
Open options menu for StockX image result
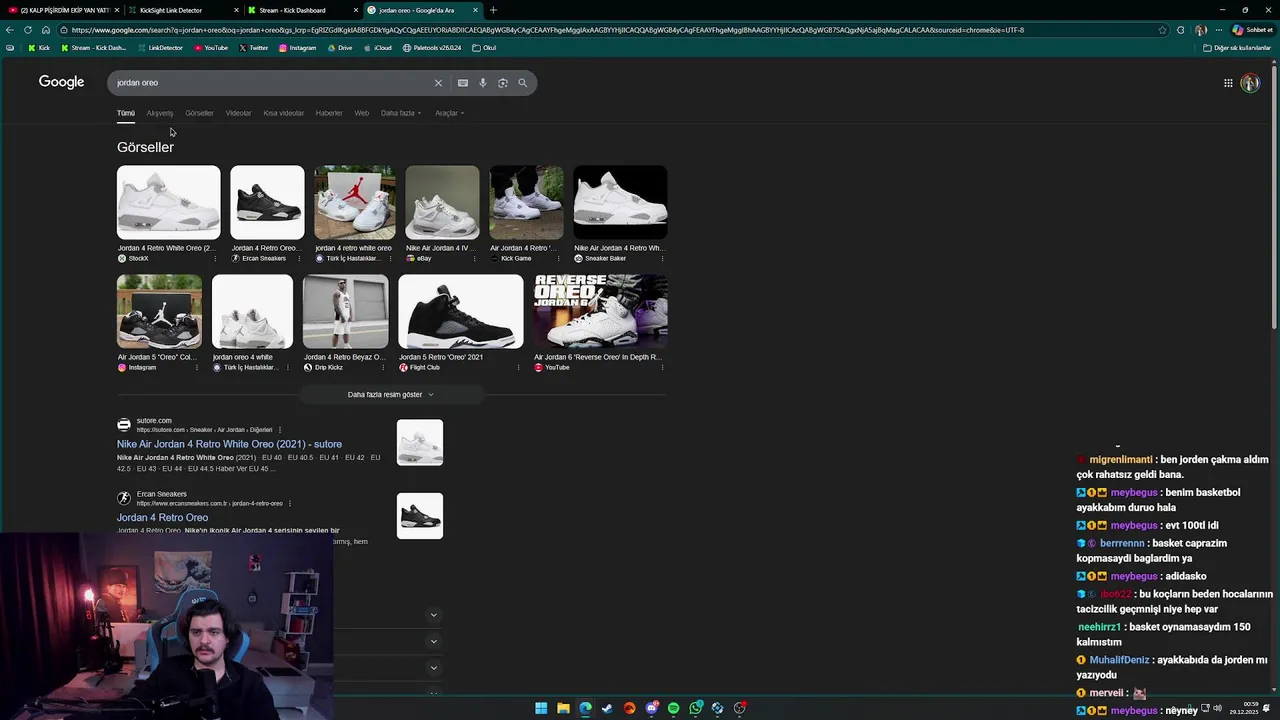click(x=215, y=258)
